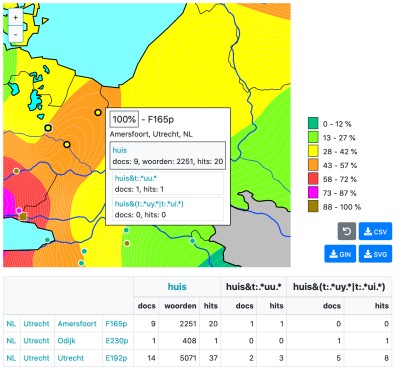Click the reset undo arrow button
400x373 pixels.
coord(347,231)
